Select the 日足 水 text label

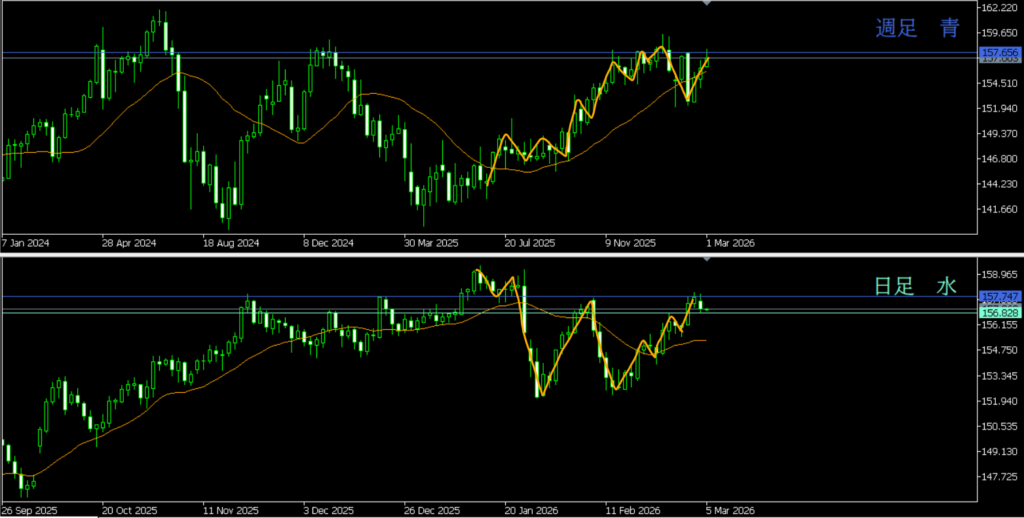pyautogui.click(x=916, y=287)
